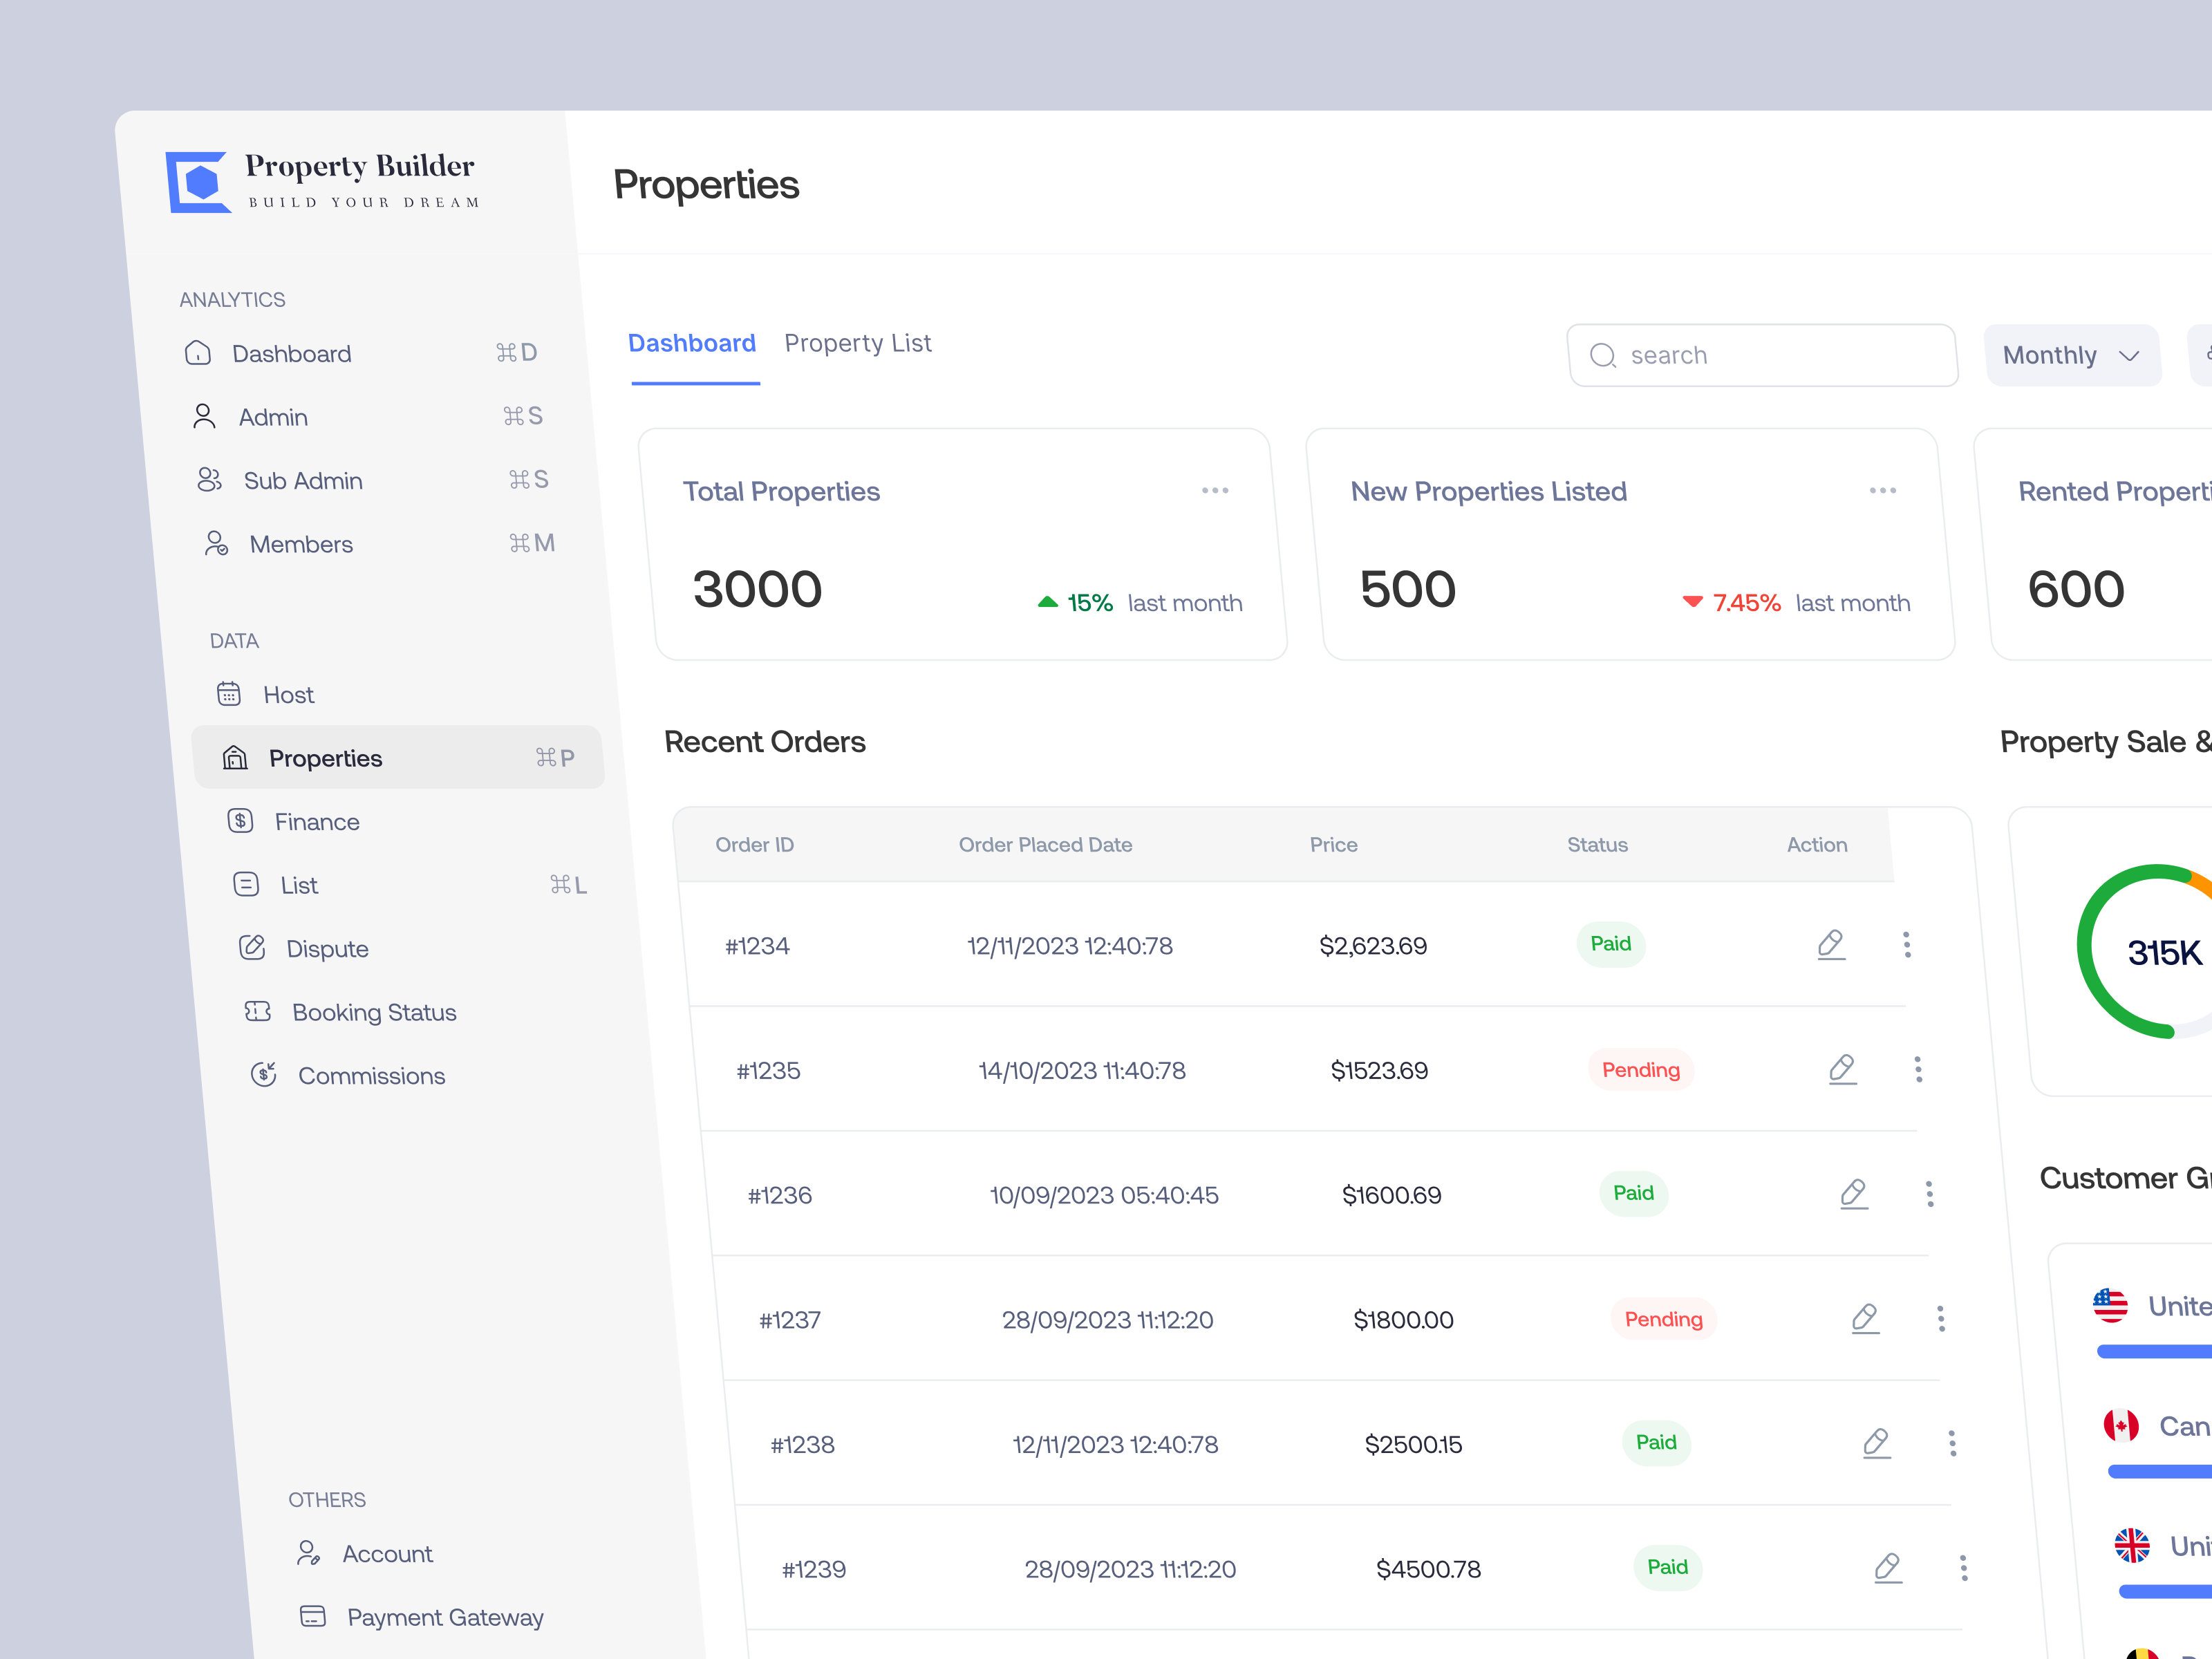Select the Dashboard tab above the cards
Viewport: 2212px width, 1659px height.
pos(692,343)
